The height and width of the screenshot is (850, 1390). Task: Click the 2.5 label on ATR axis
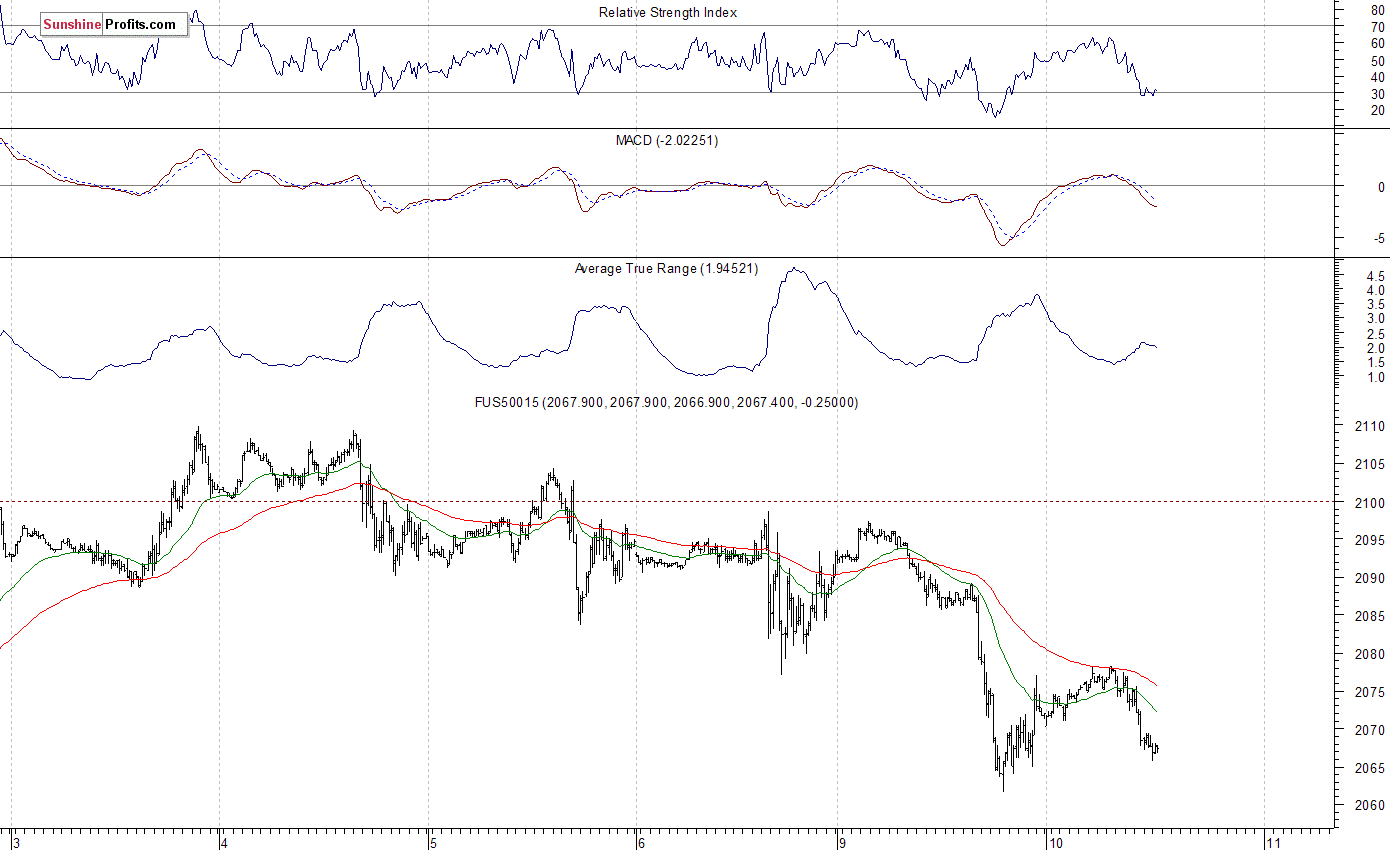1375,333
